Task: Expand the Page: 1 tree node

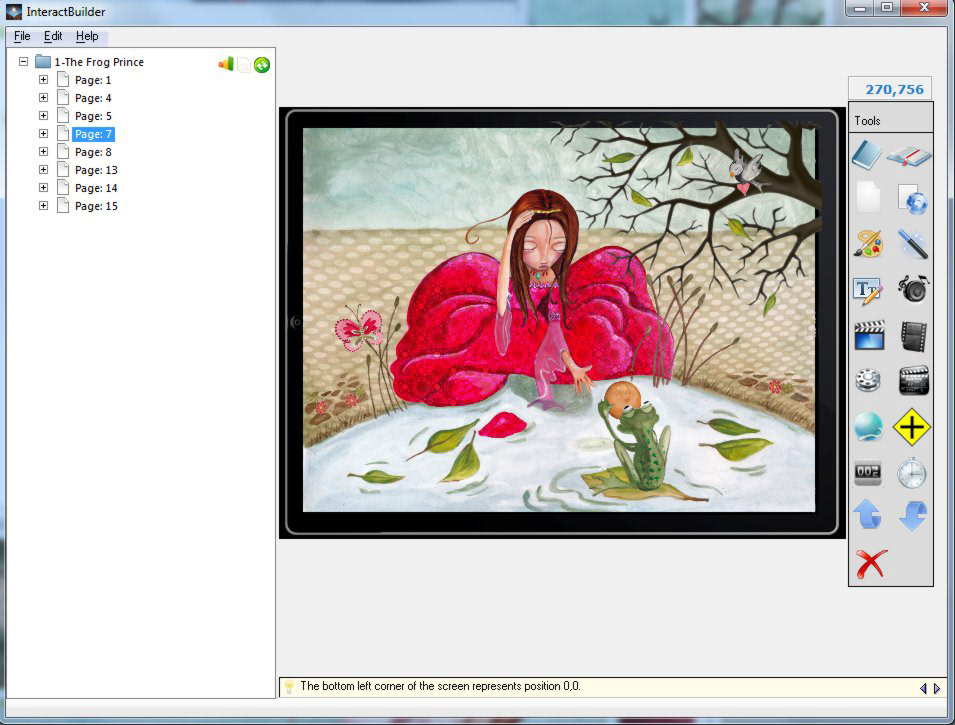Action: tap(43, 80)
